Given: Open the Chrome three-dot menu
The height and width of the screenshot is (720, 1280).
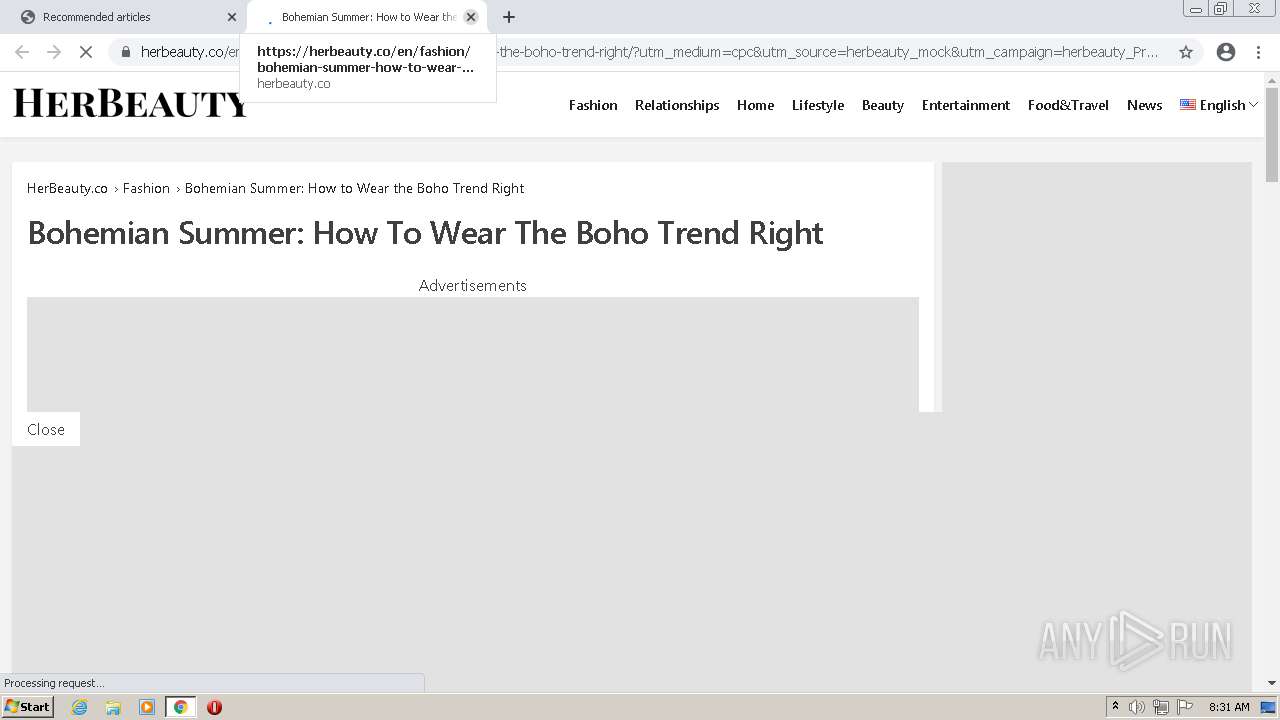Looking at the screenshot, I should [x=1258, y=52].
